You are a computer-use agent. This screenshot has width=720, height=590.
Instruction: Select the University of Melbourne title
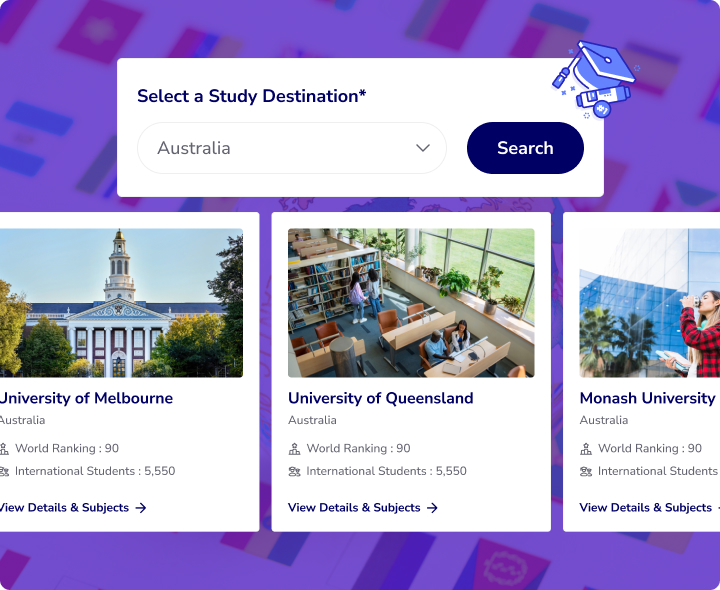click(86, 398)
